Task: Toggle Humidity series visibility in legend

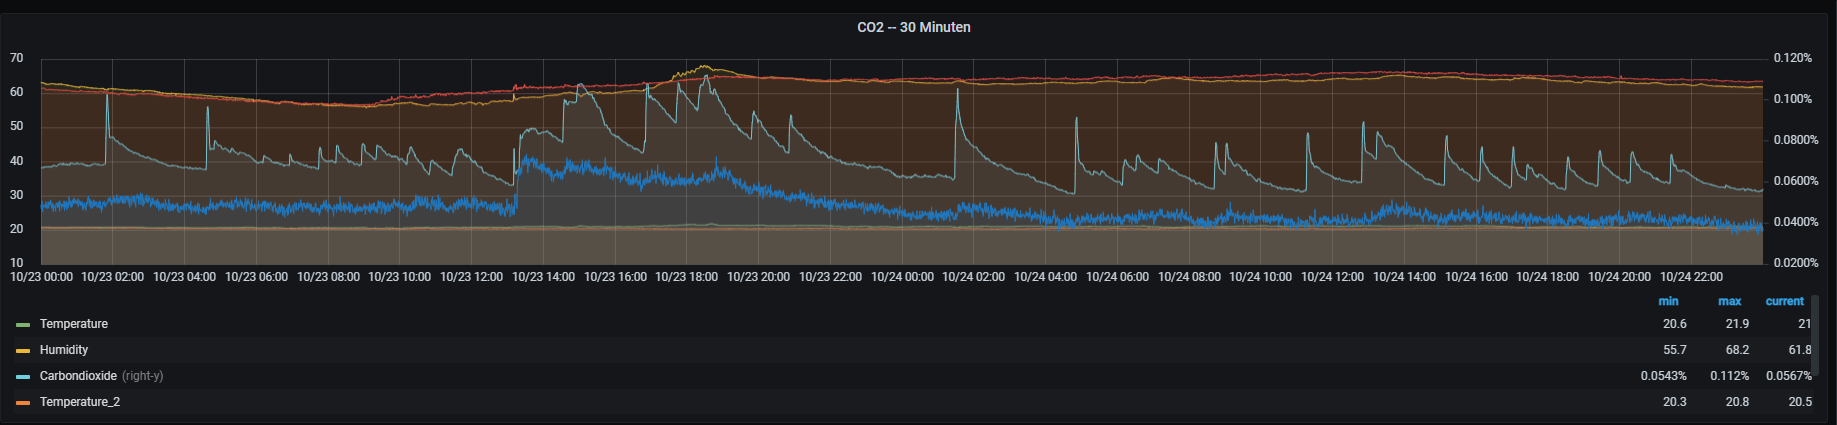Action: pyautogui.click(x=64, y=350)
